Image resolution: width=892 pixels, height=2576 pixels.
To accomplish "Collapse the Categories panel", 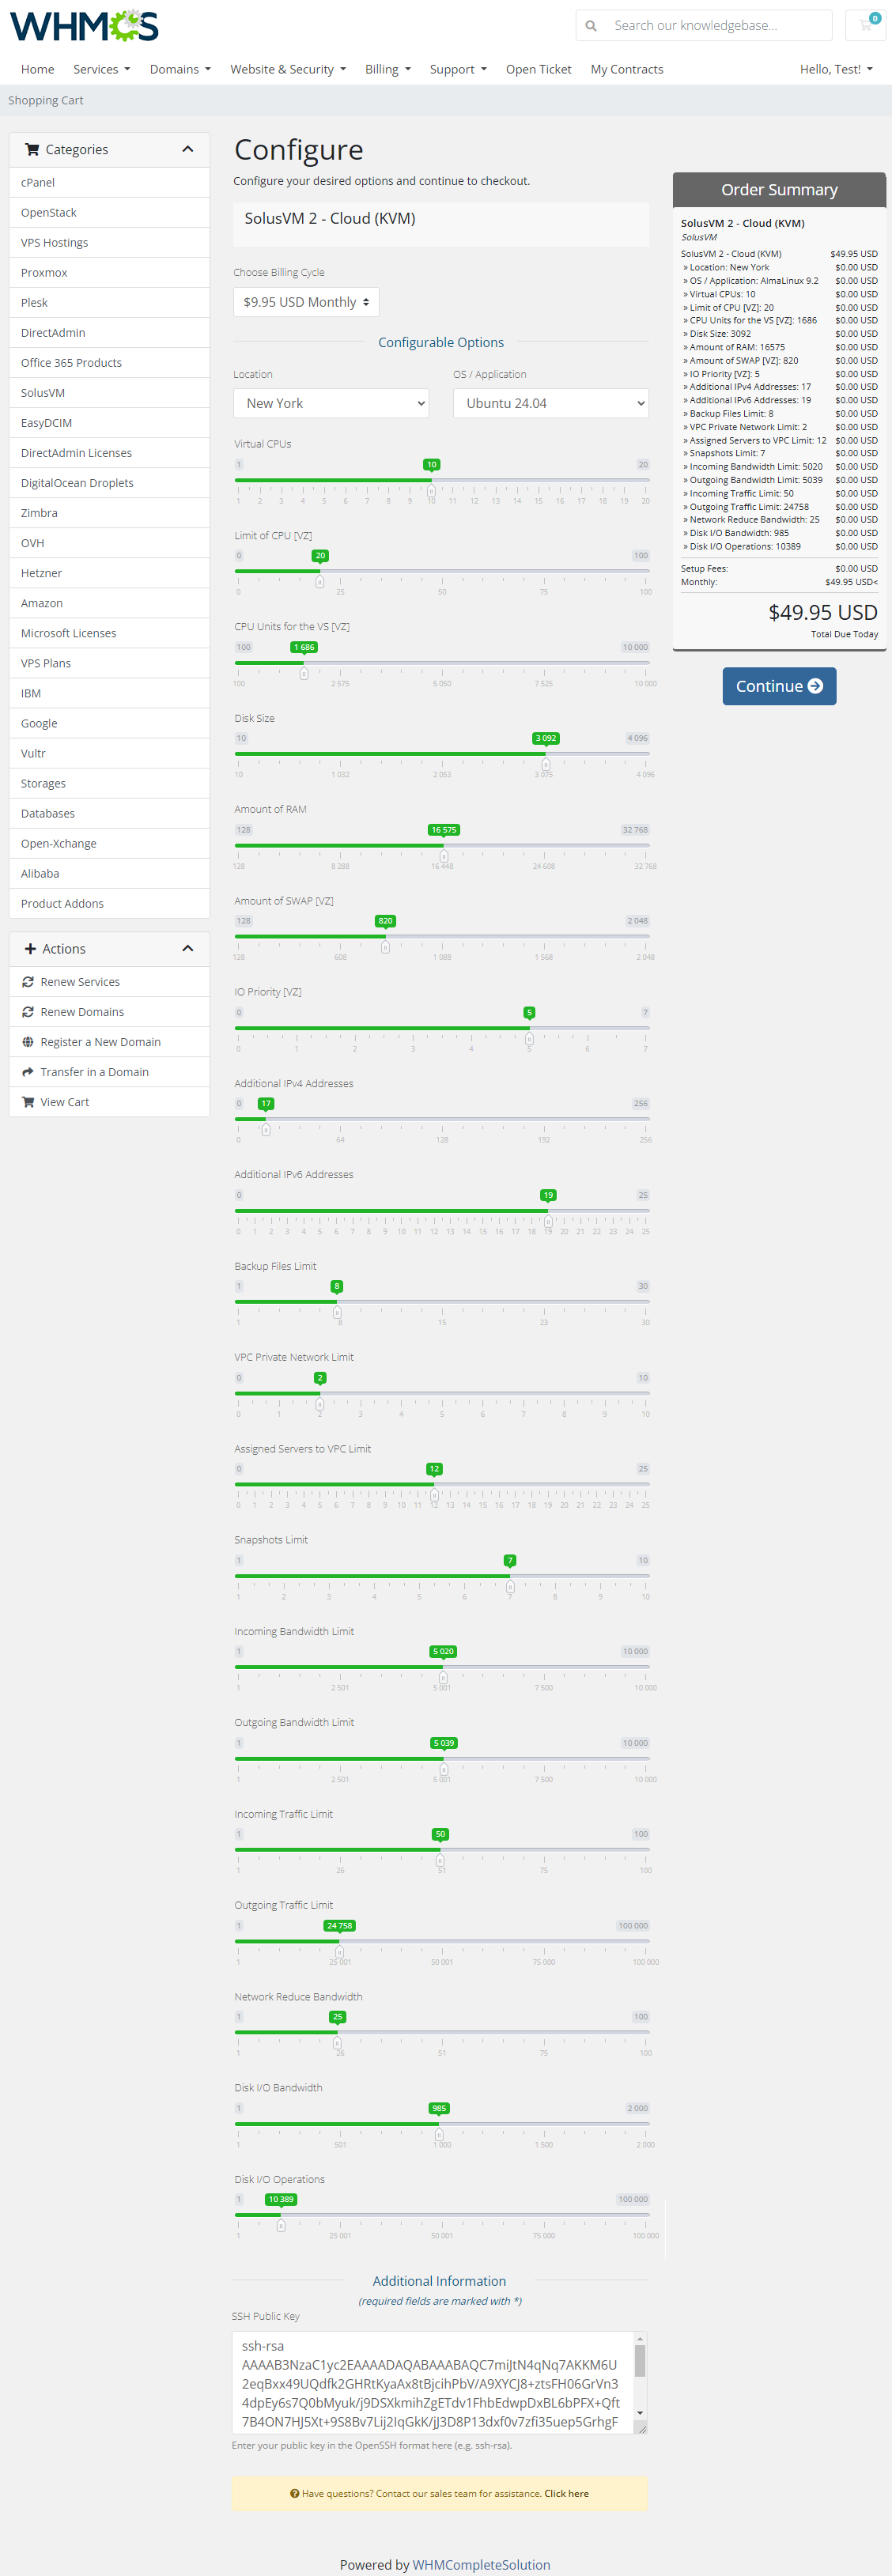I will click(187, 149).
